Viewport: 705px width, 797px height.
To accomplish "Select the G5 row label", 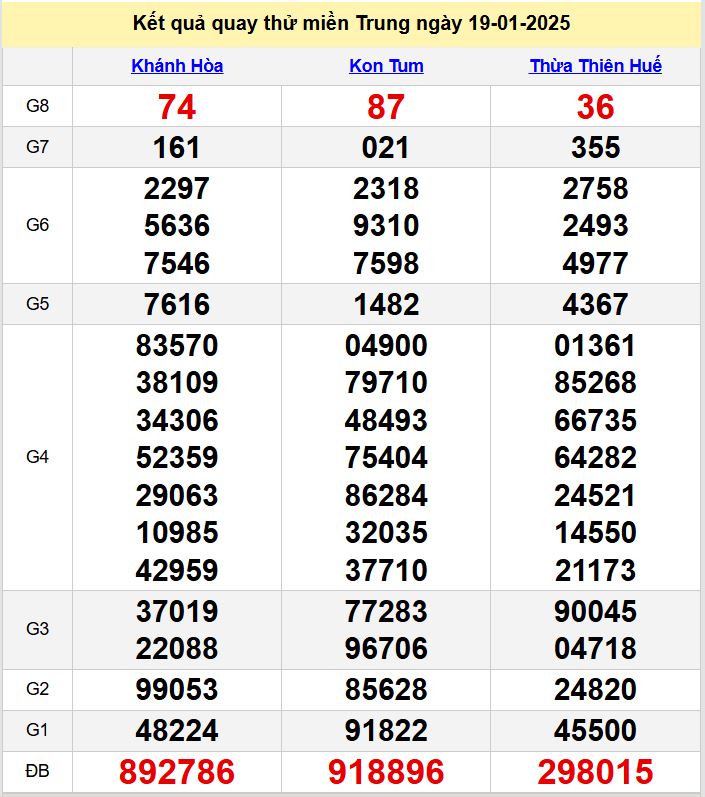I will tap(37, 304).
